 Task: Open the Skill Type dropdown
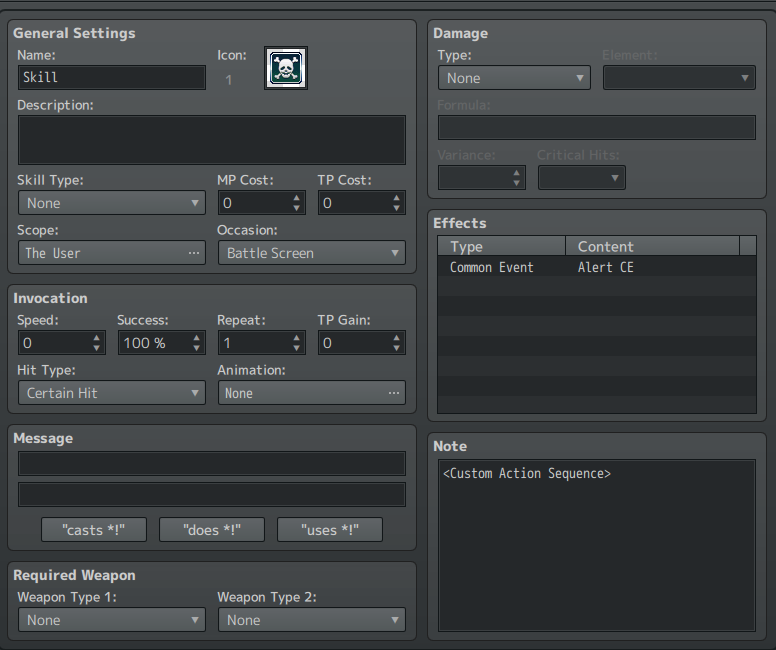[112, 203]
